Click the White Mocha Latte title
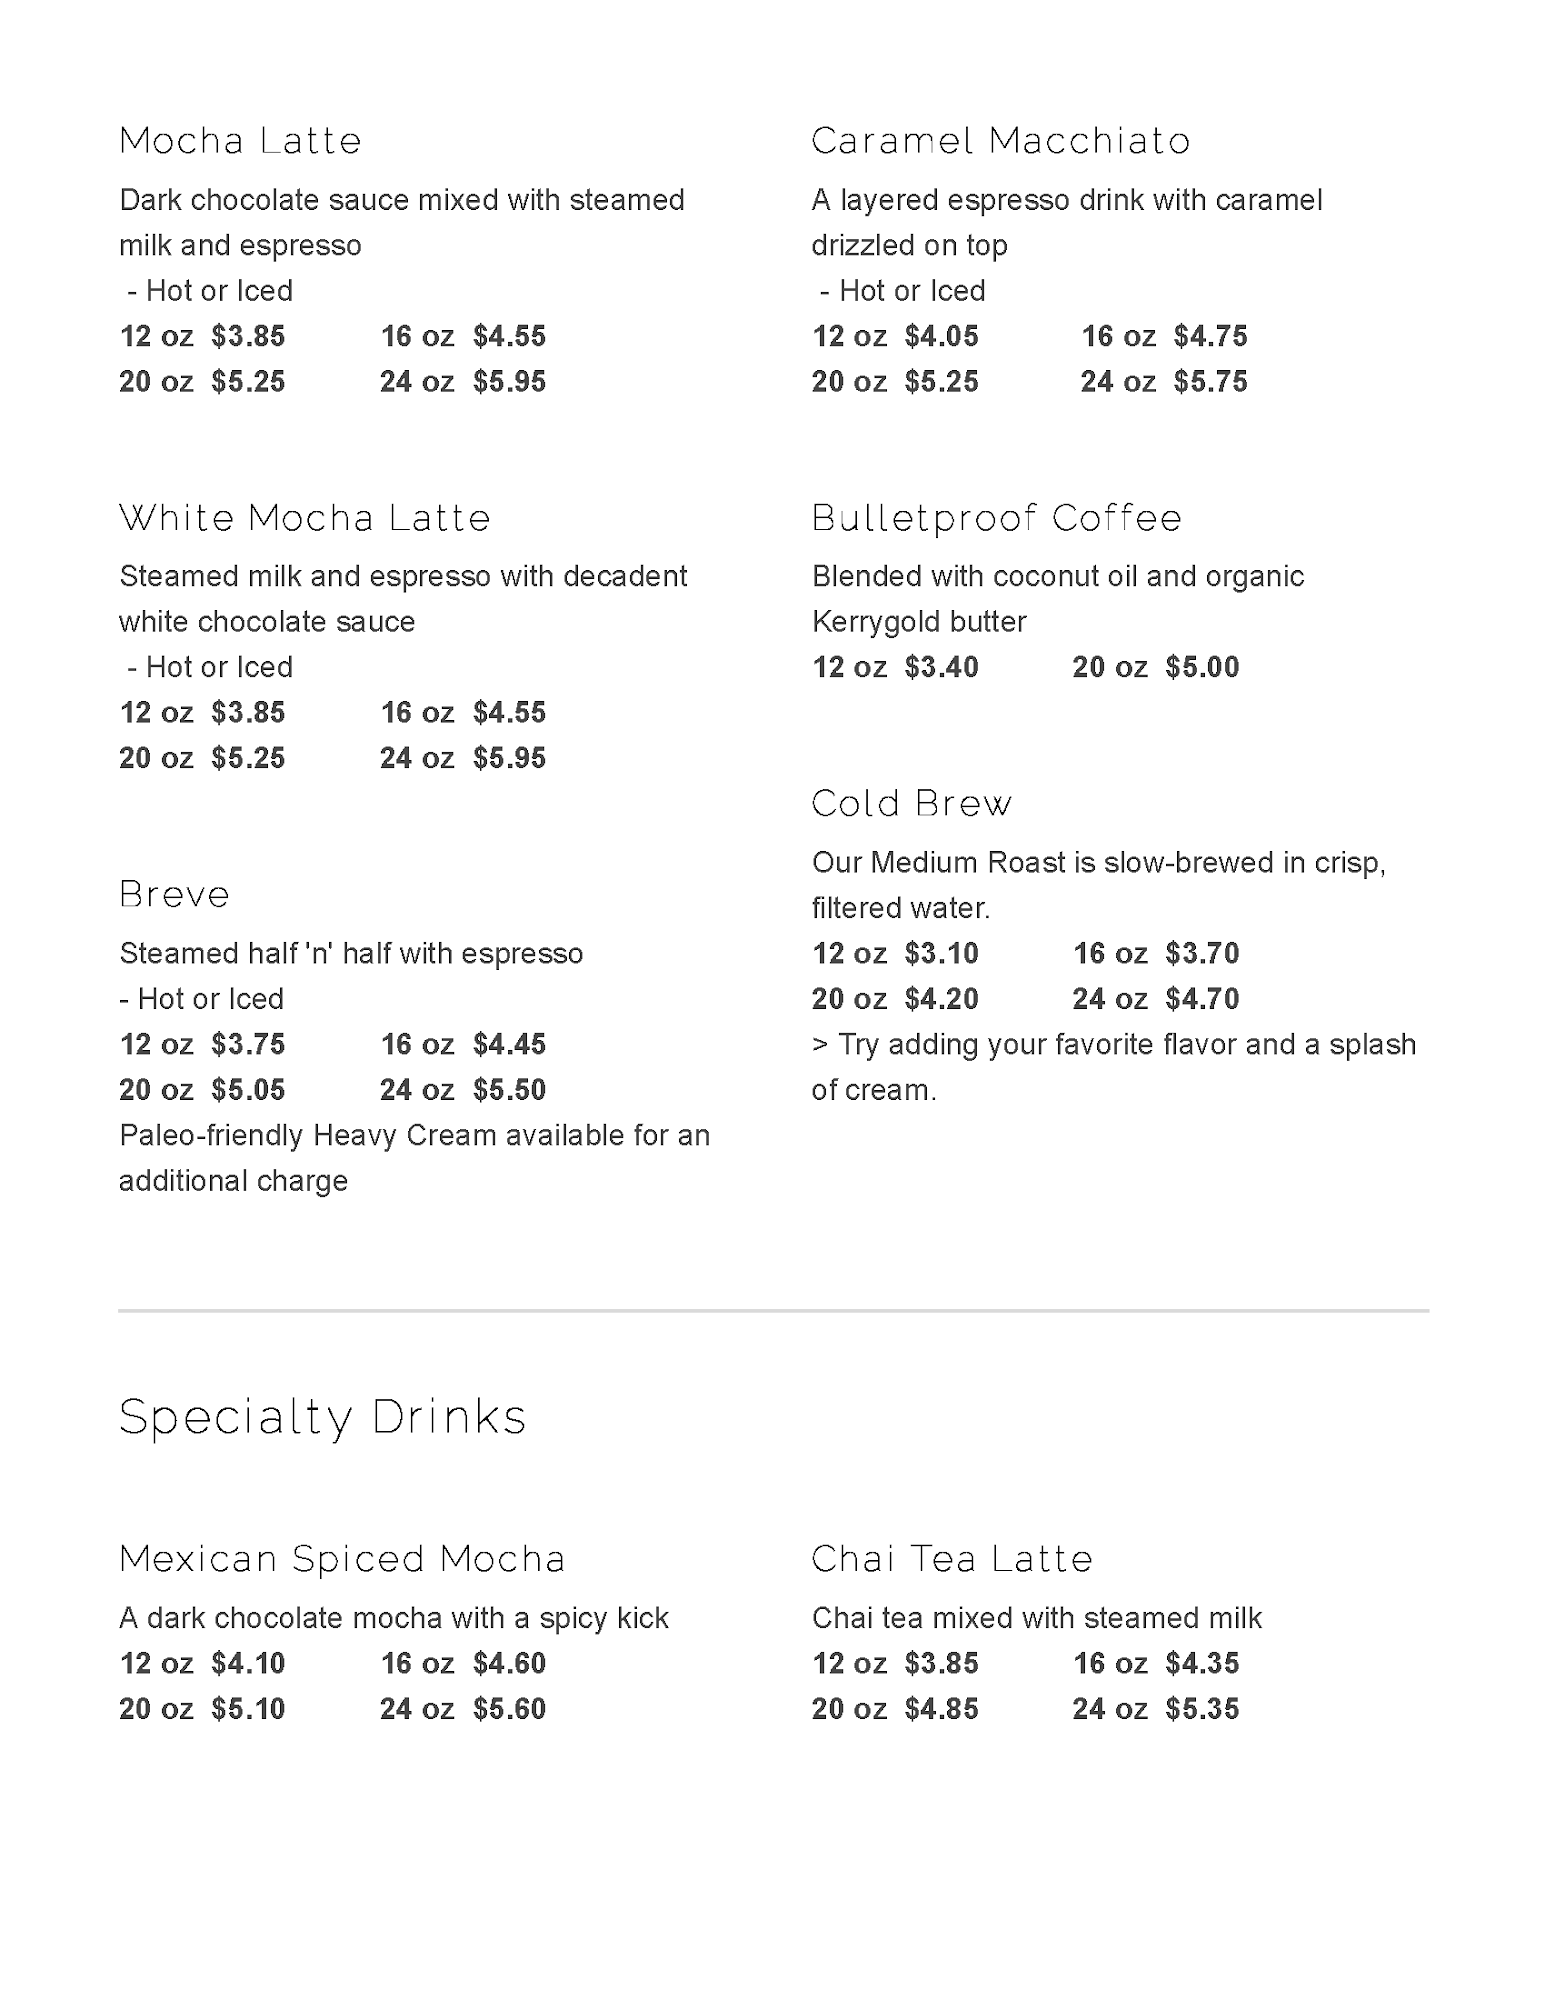The height and width of the screenshot is (2000, 1545). tap(305, 518)
